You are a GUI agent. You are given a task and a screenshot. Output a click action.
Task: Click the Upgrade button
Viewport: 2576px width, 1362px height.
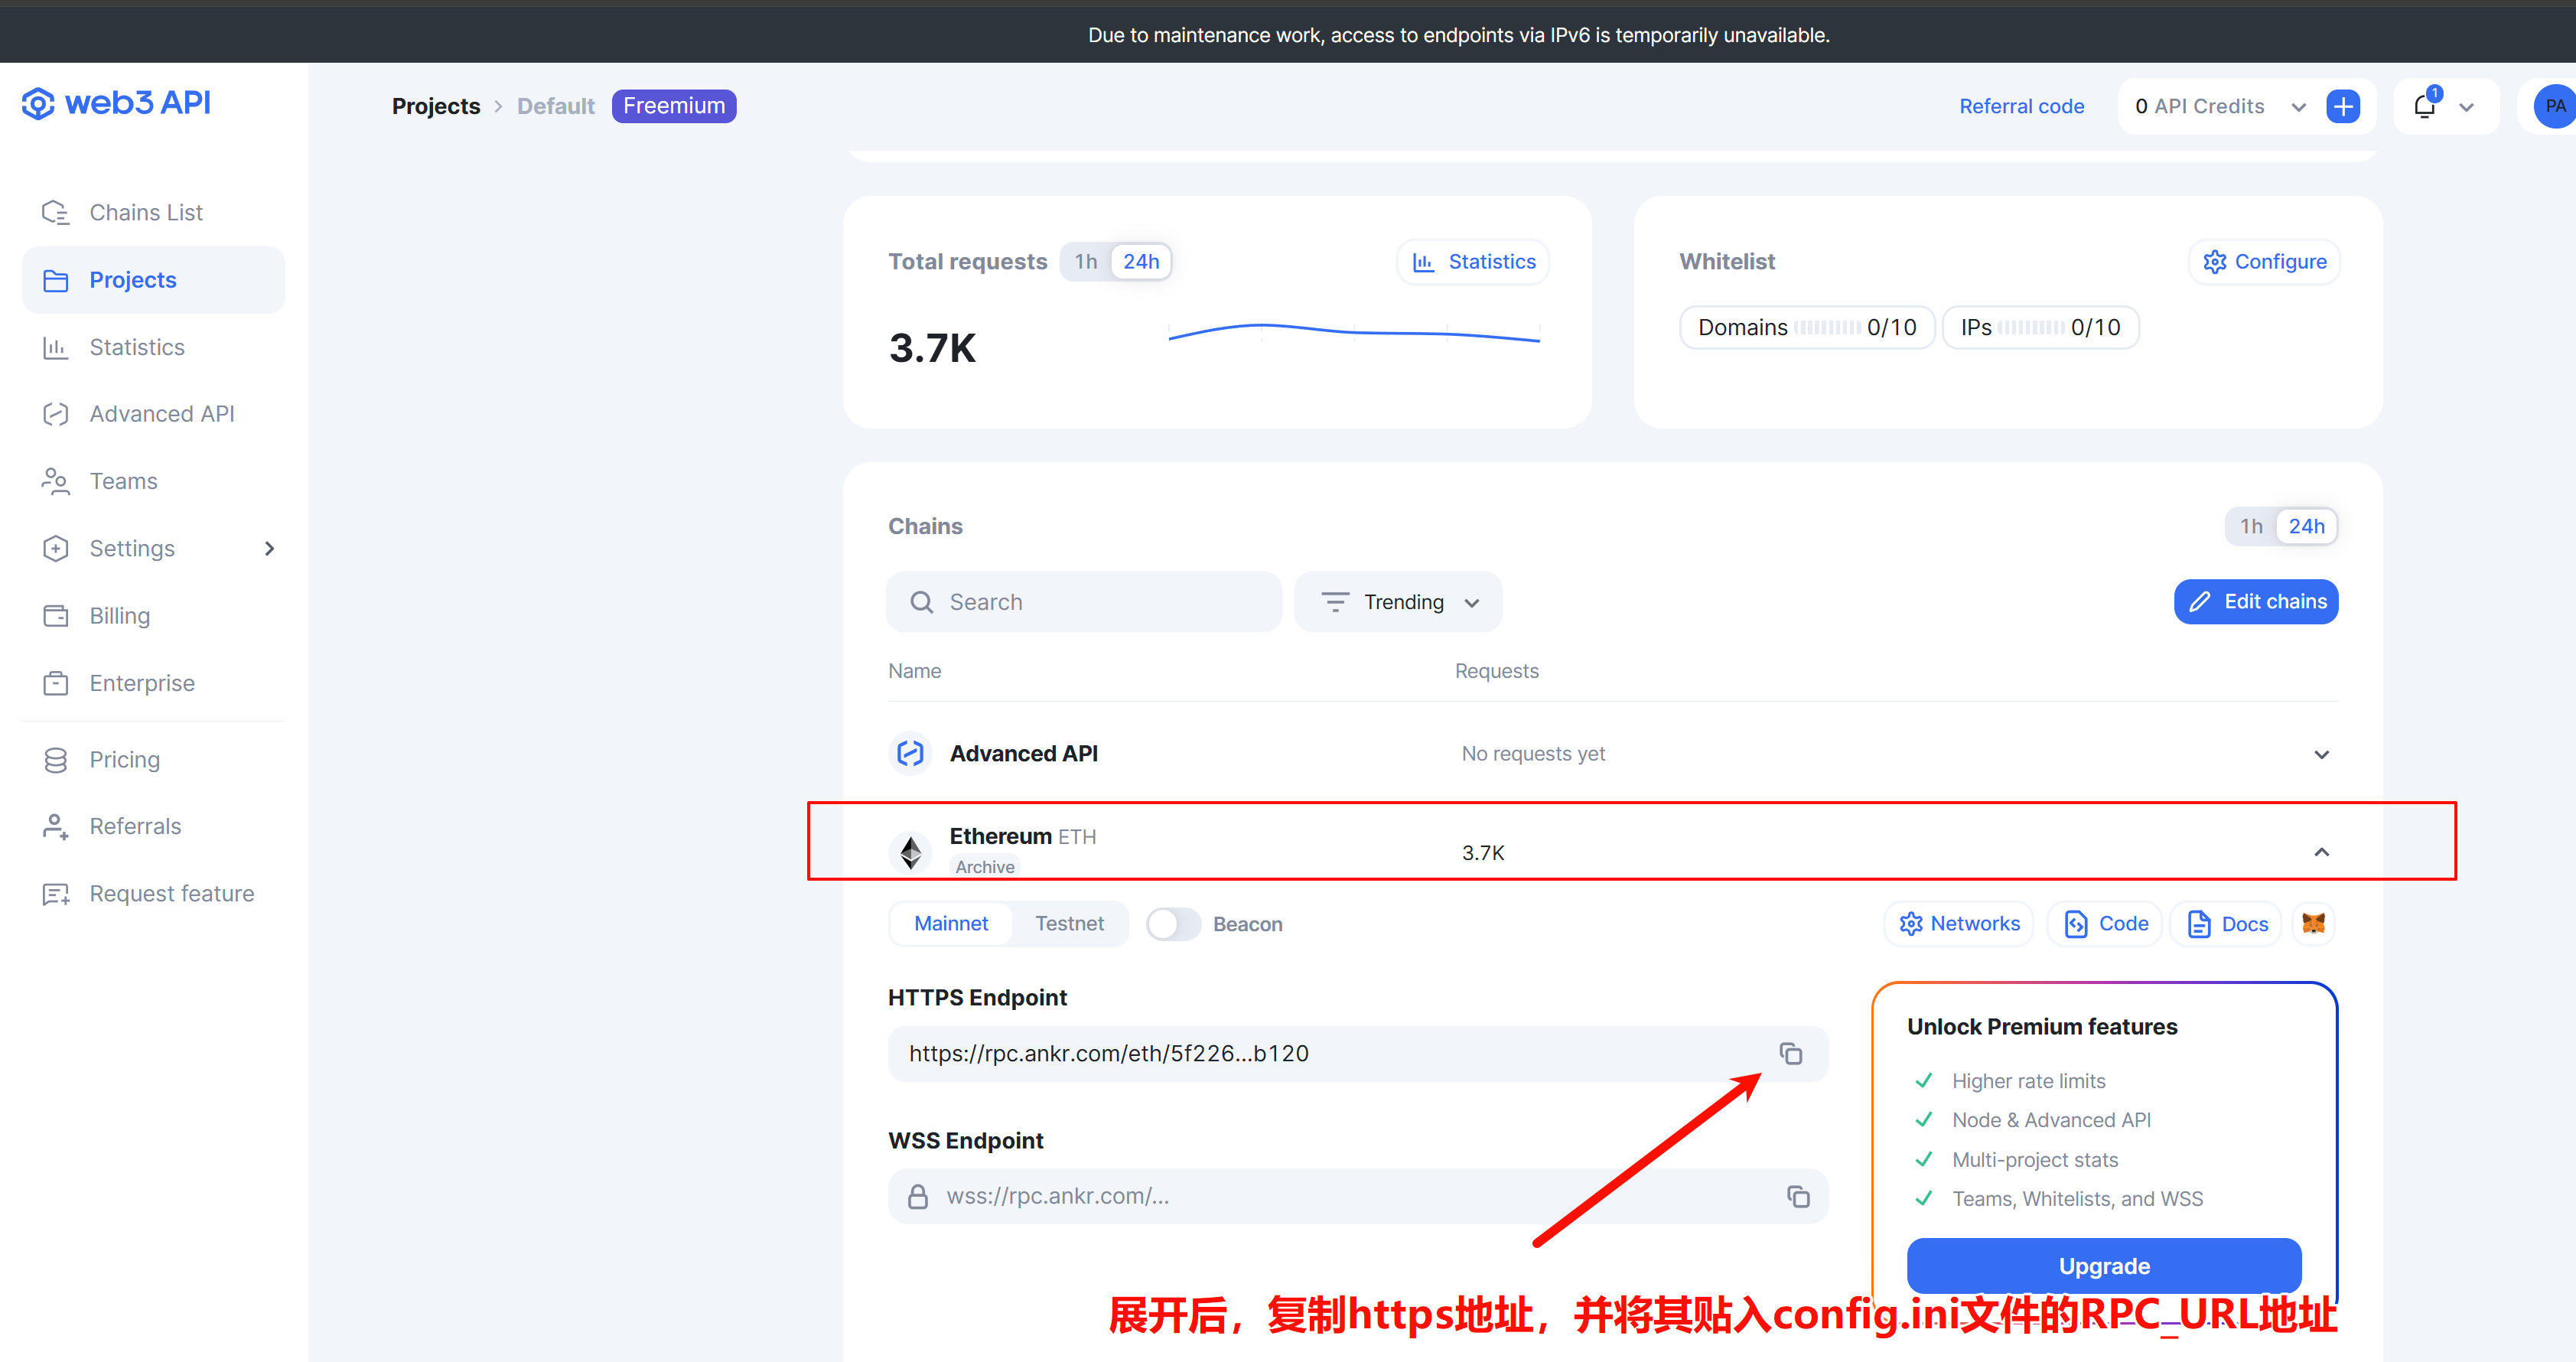click(x=2104, y=1266)
